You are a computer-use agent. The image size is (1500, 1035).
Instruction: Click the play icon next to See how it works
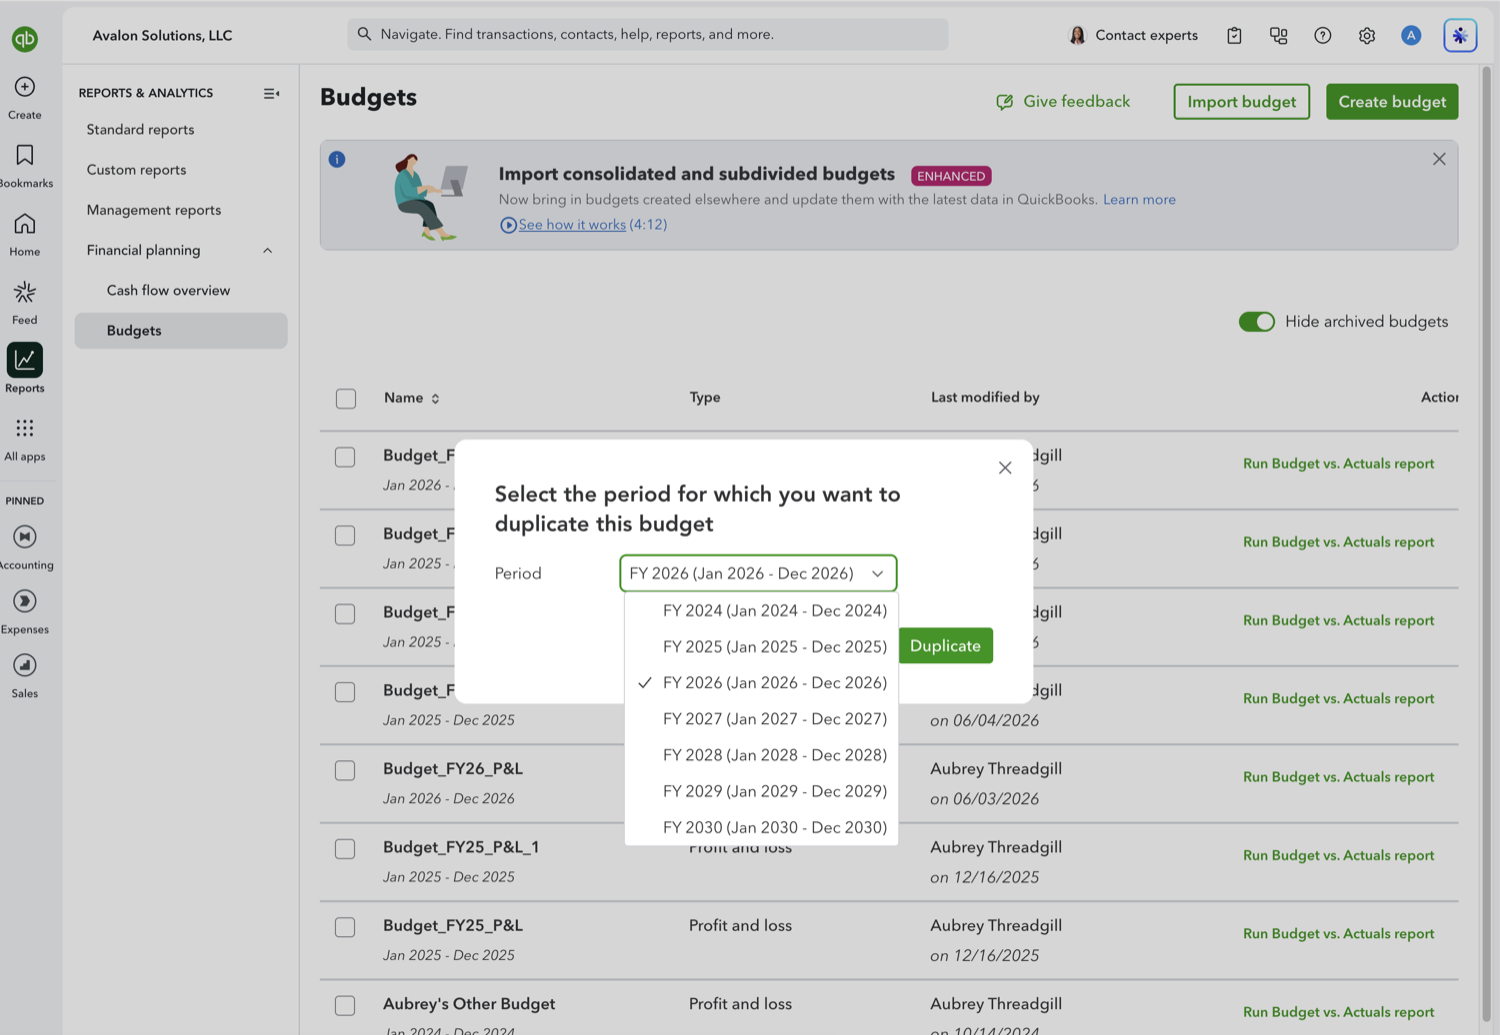[508, 225]
